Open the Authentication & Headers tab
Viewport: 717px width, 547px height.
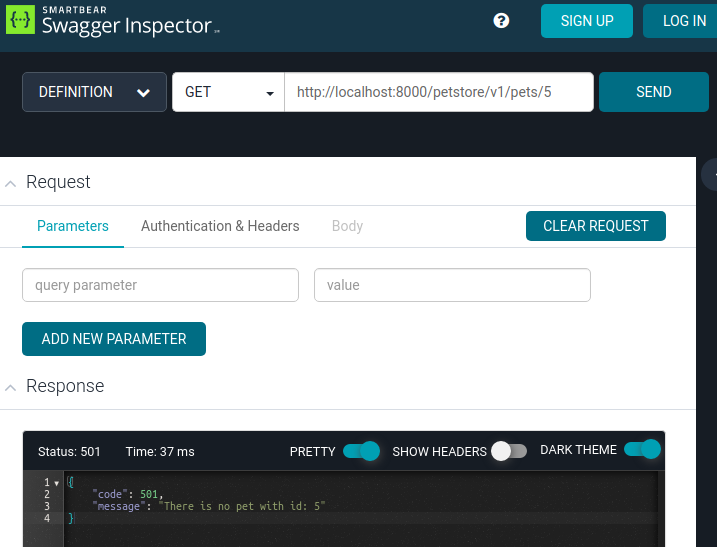220,226
